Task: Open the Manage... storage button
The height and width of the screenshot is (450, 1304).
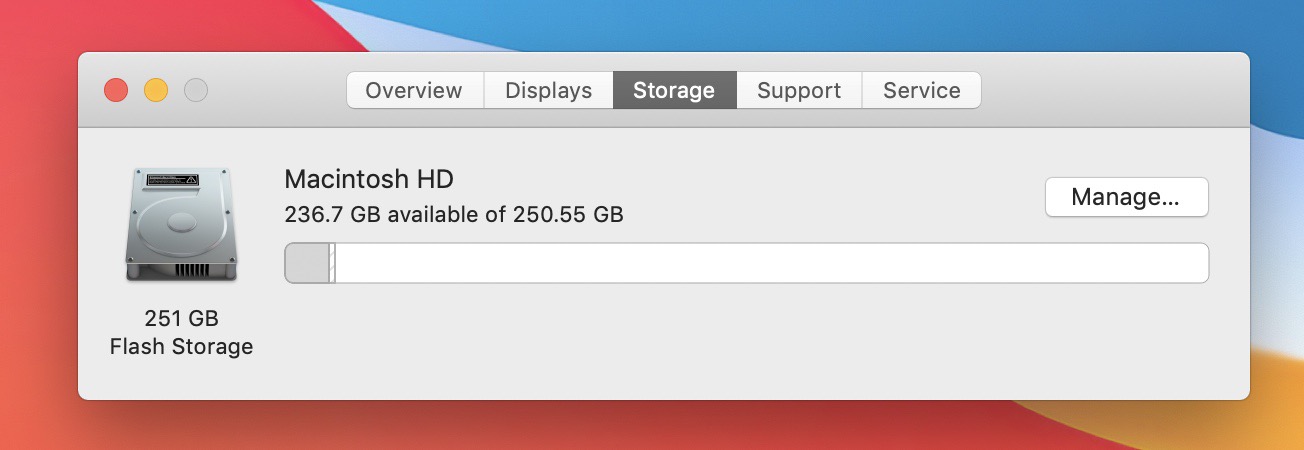Action: point(1126,197)
